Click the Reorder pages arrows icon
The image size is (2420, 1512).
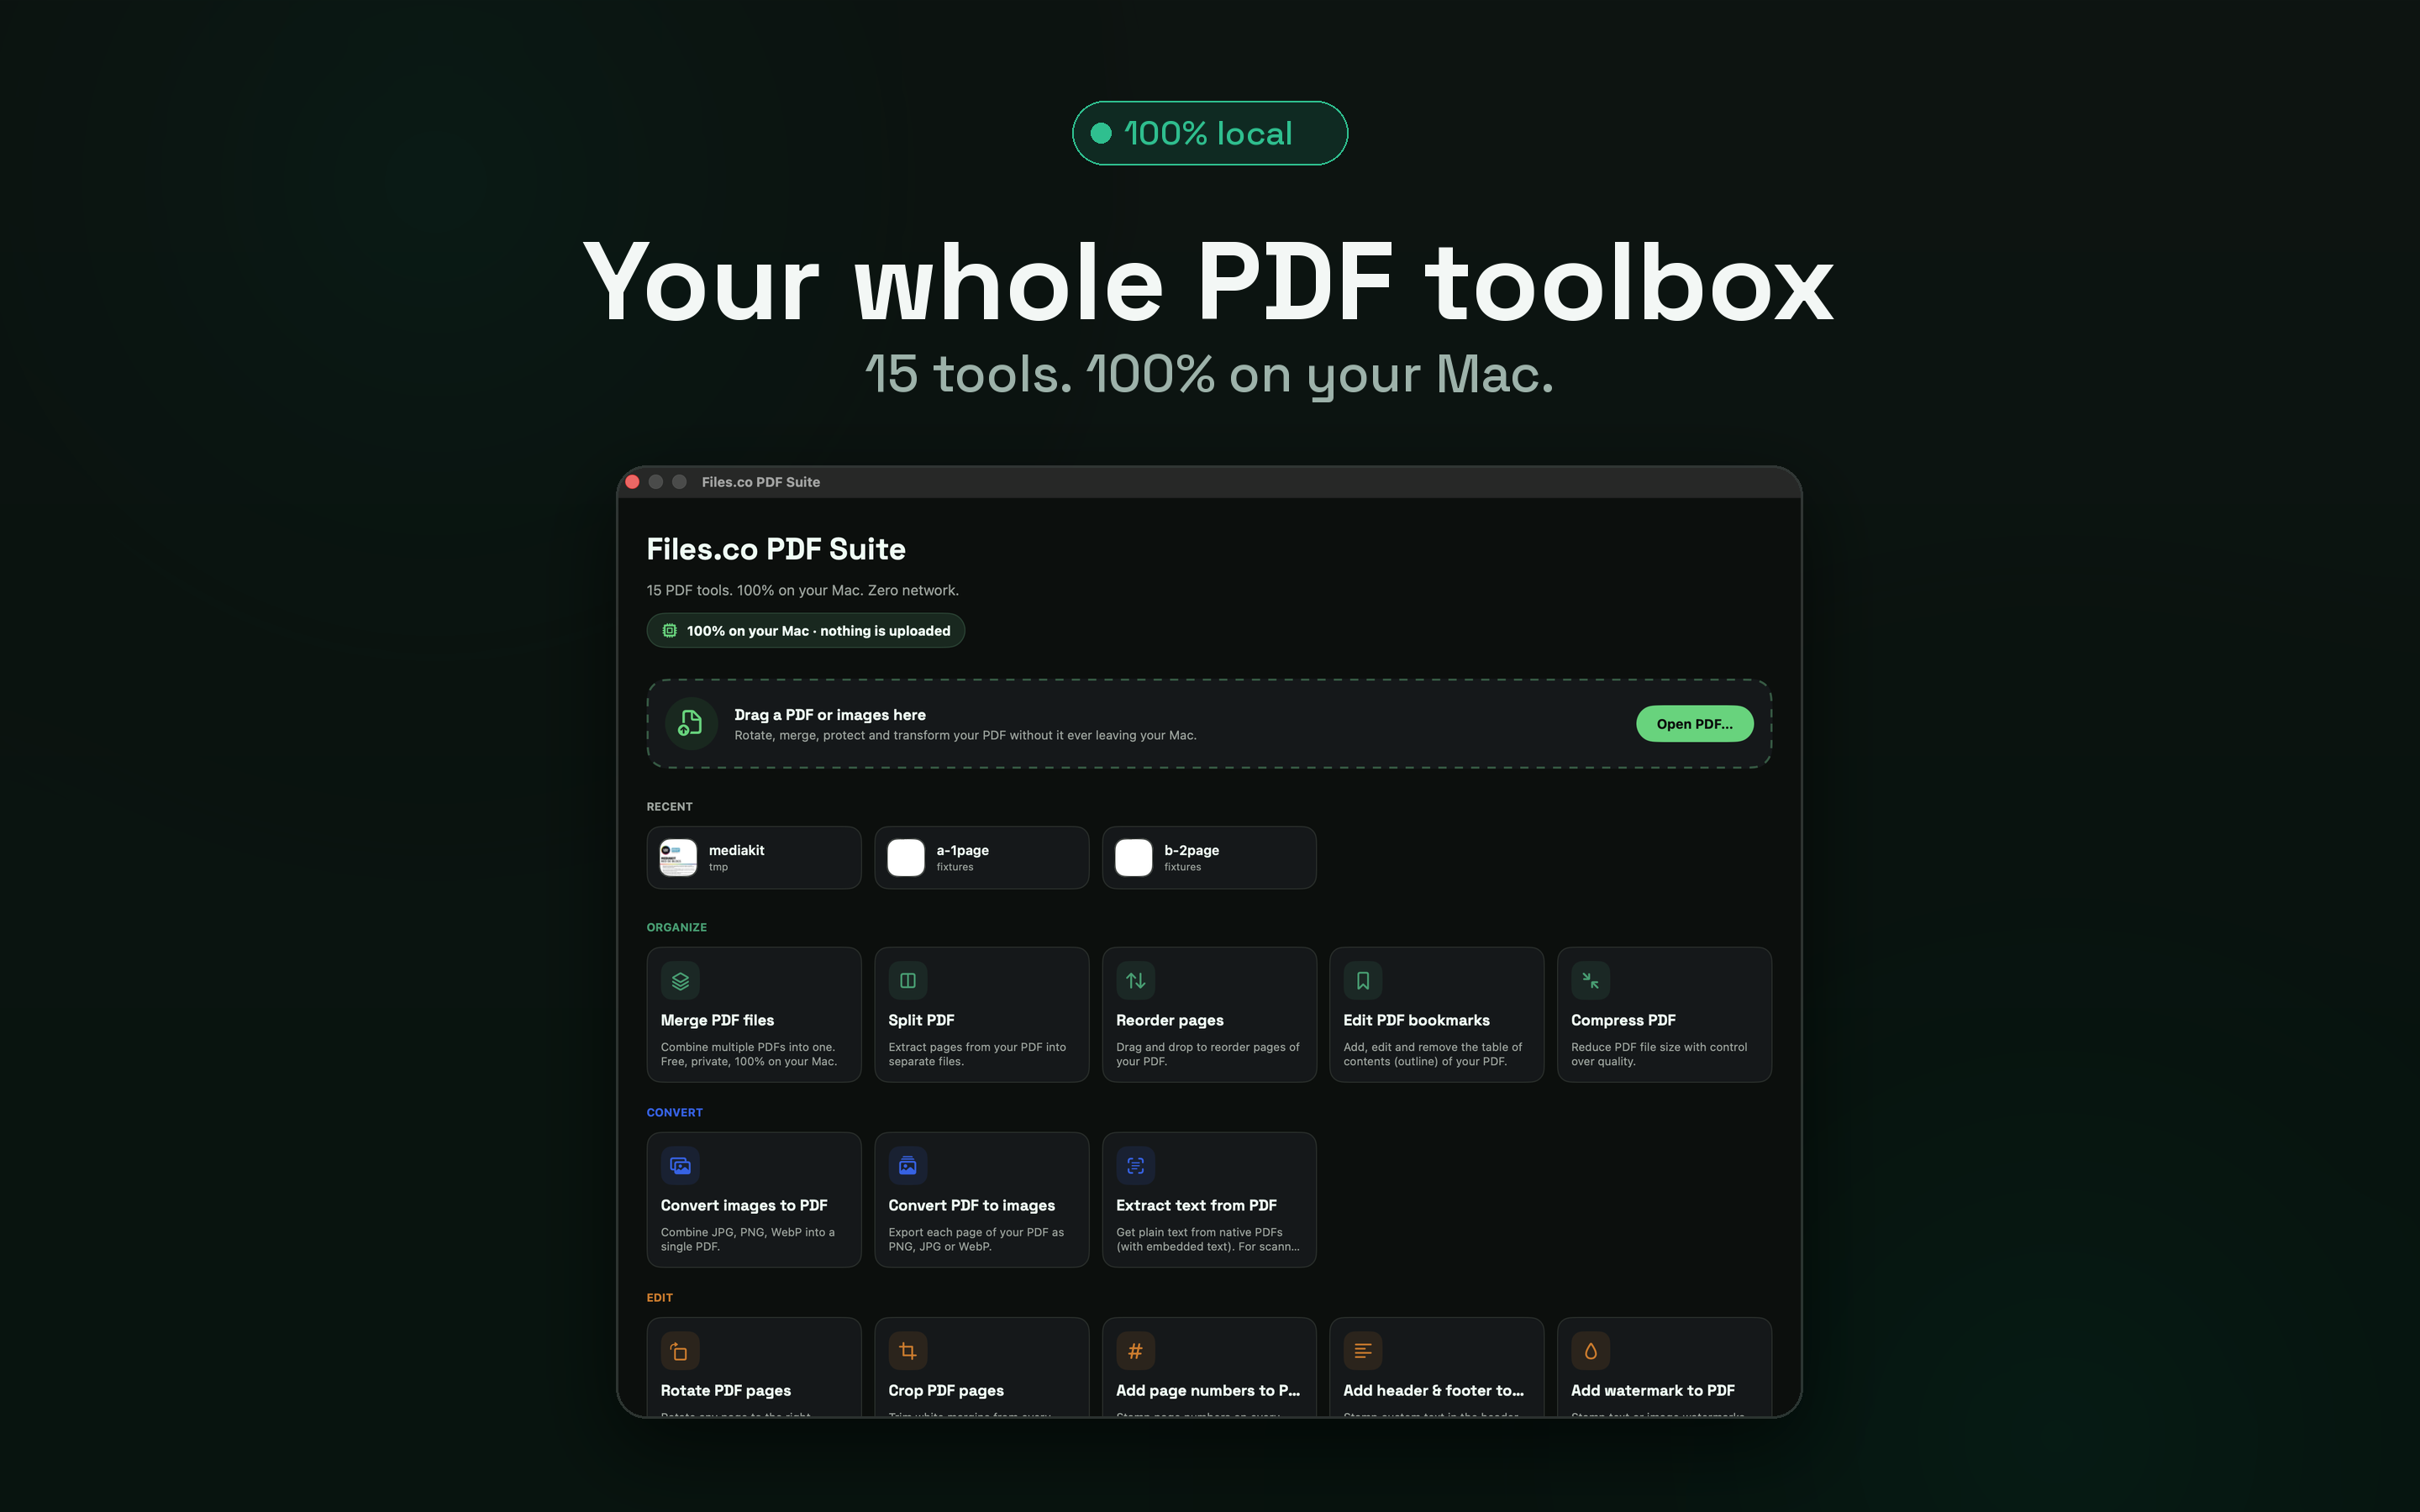1135,981
